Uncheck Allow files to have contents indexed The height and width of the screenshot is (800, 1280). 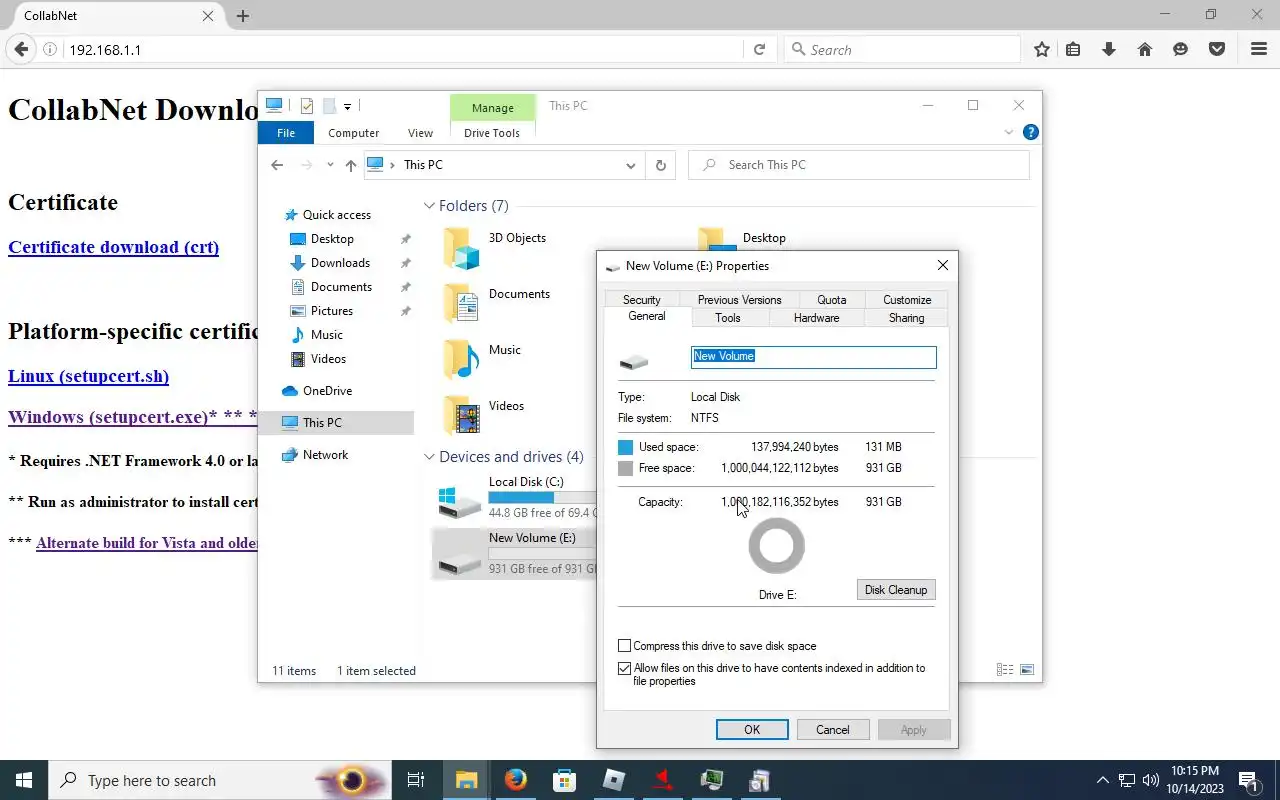point(625,668)
